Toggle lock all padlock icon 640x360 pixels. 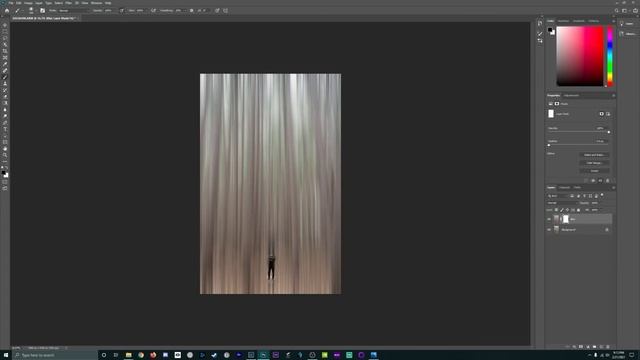point(578,210)
